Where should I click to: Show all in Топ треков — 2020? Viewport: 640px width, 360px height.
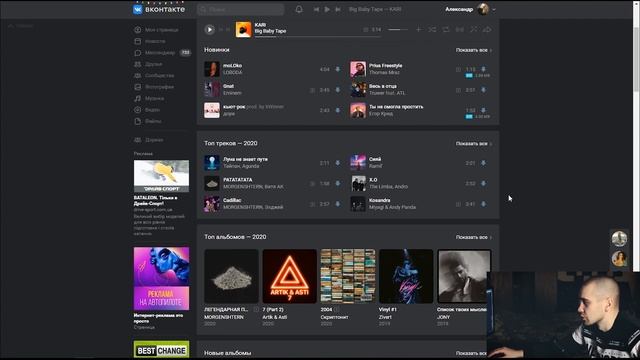[473, 143]
